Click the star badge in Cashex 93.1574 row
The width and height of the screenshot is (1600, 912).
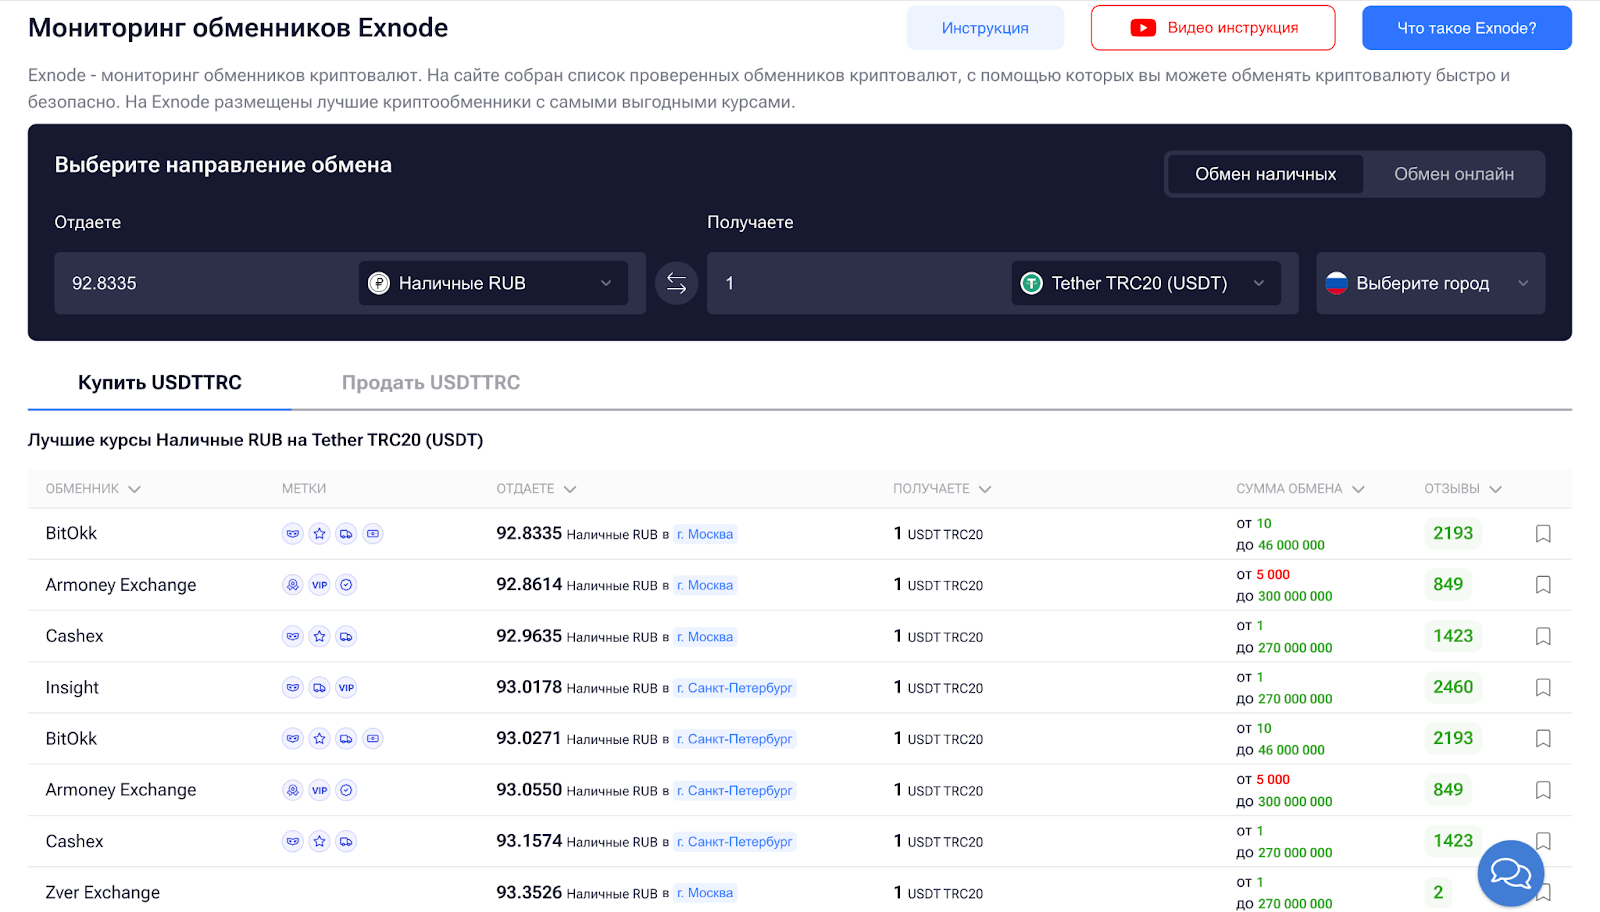320,842
